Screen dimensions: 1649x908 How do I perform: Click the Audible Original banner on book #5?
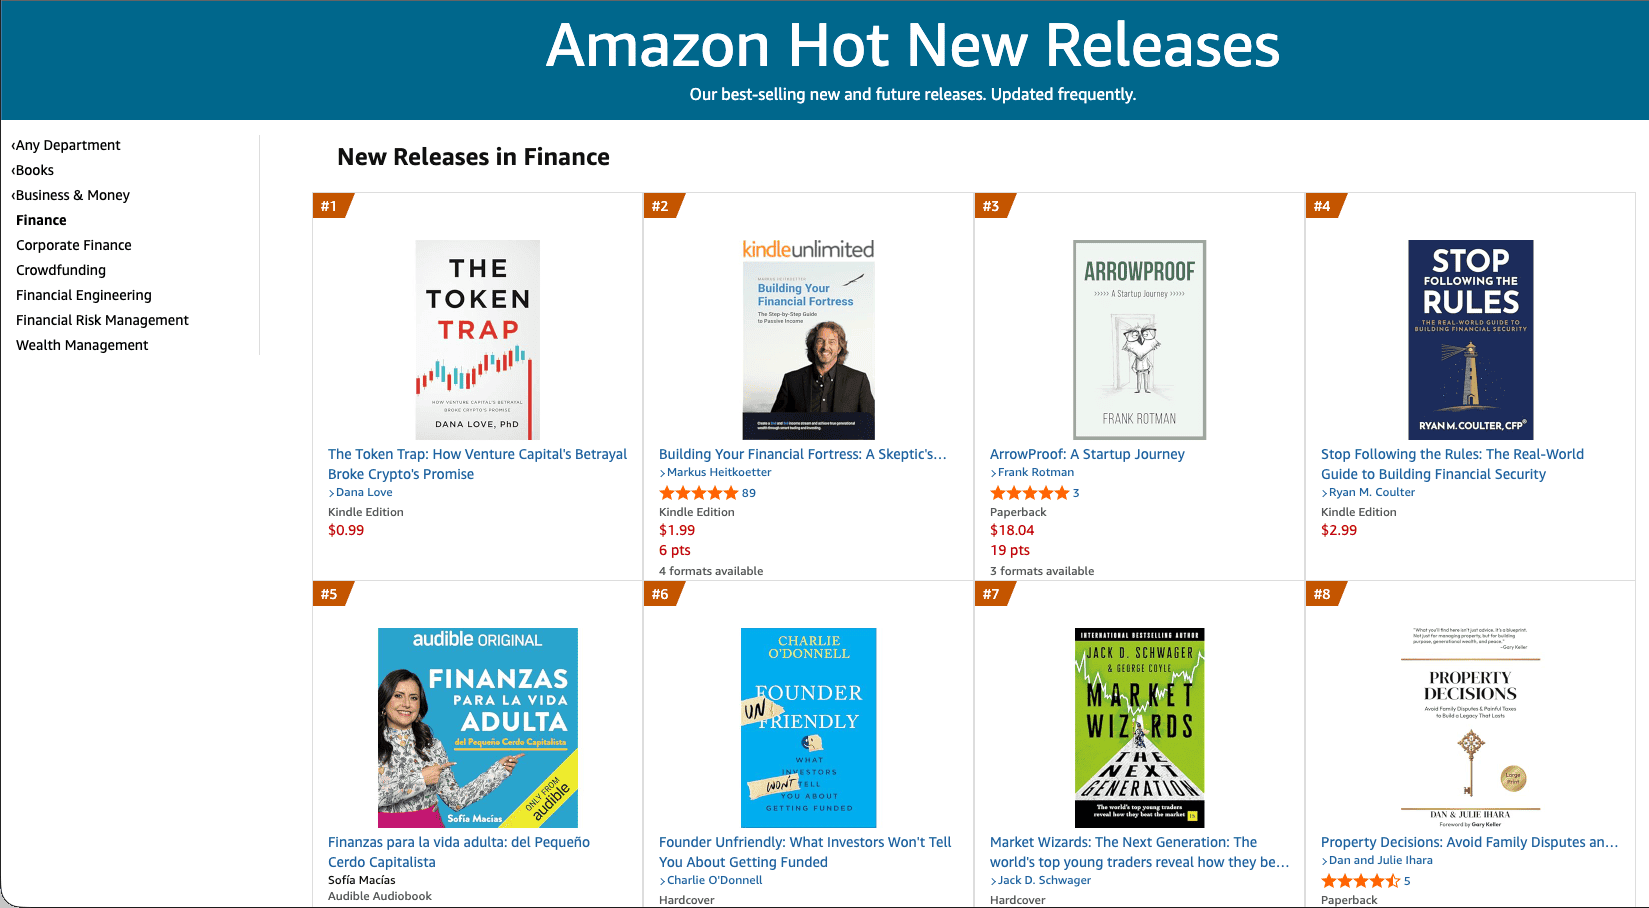pos(477,639)
